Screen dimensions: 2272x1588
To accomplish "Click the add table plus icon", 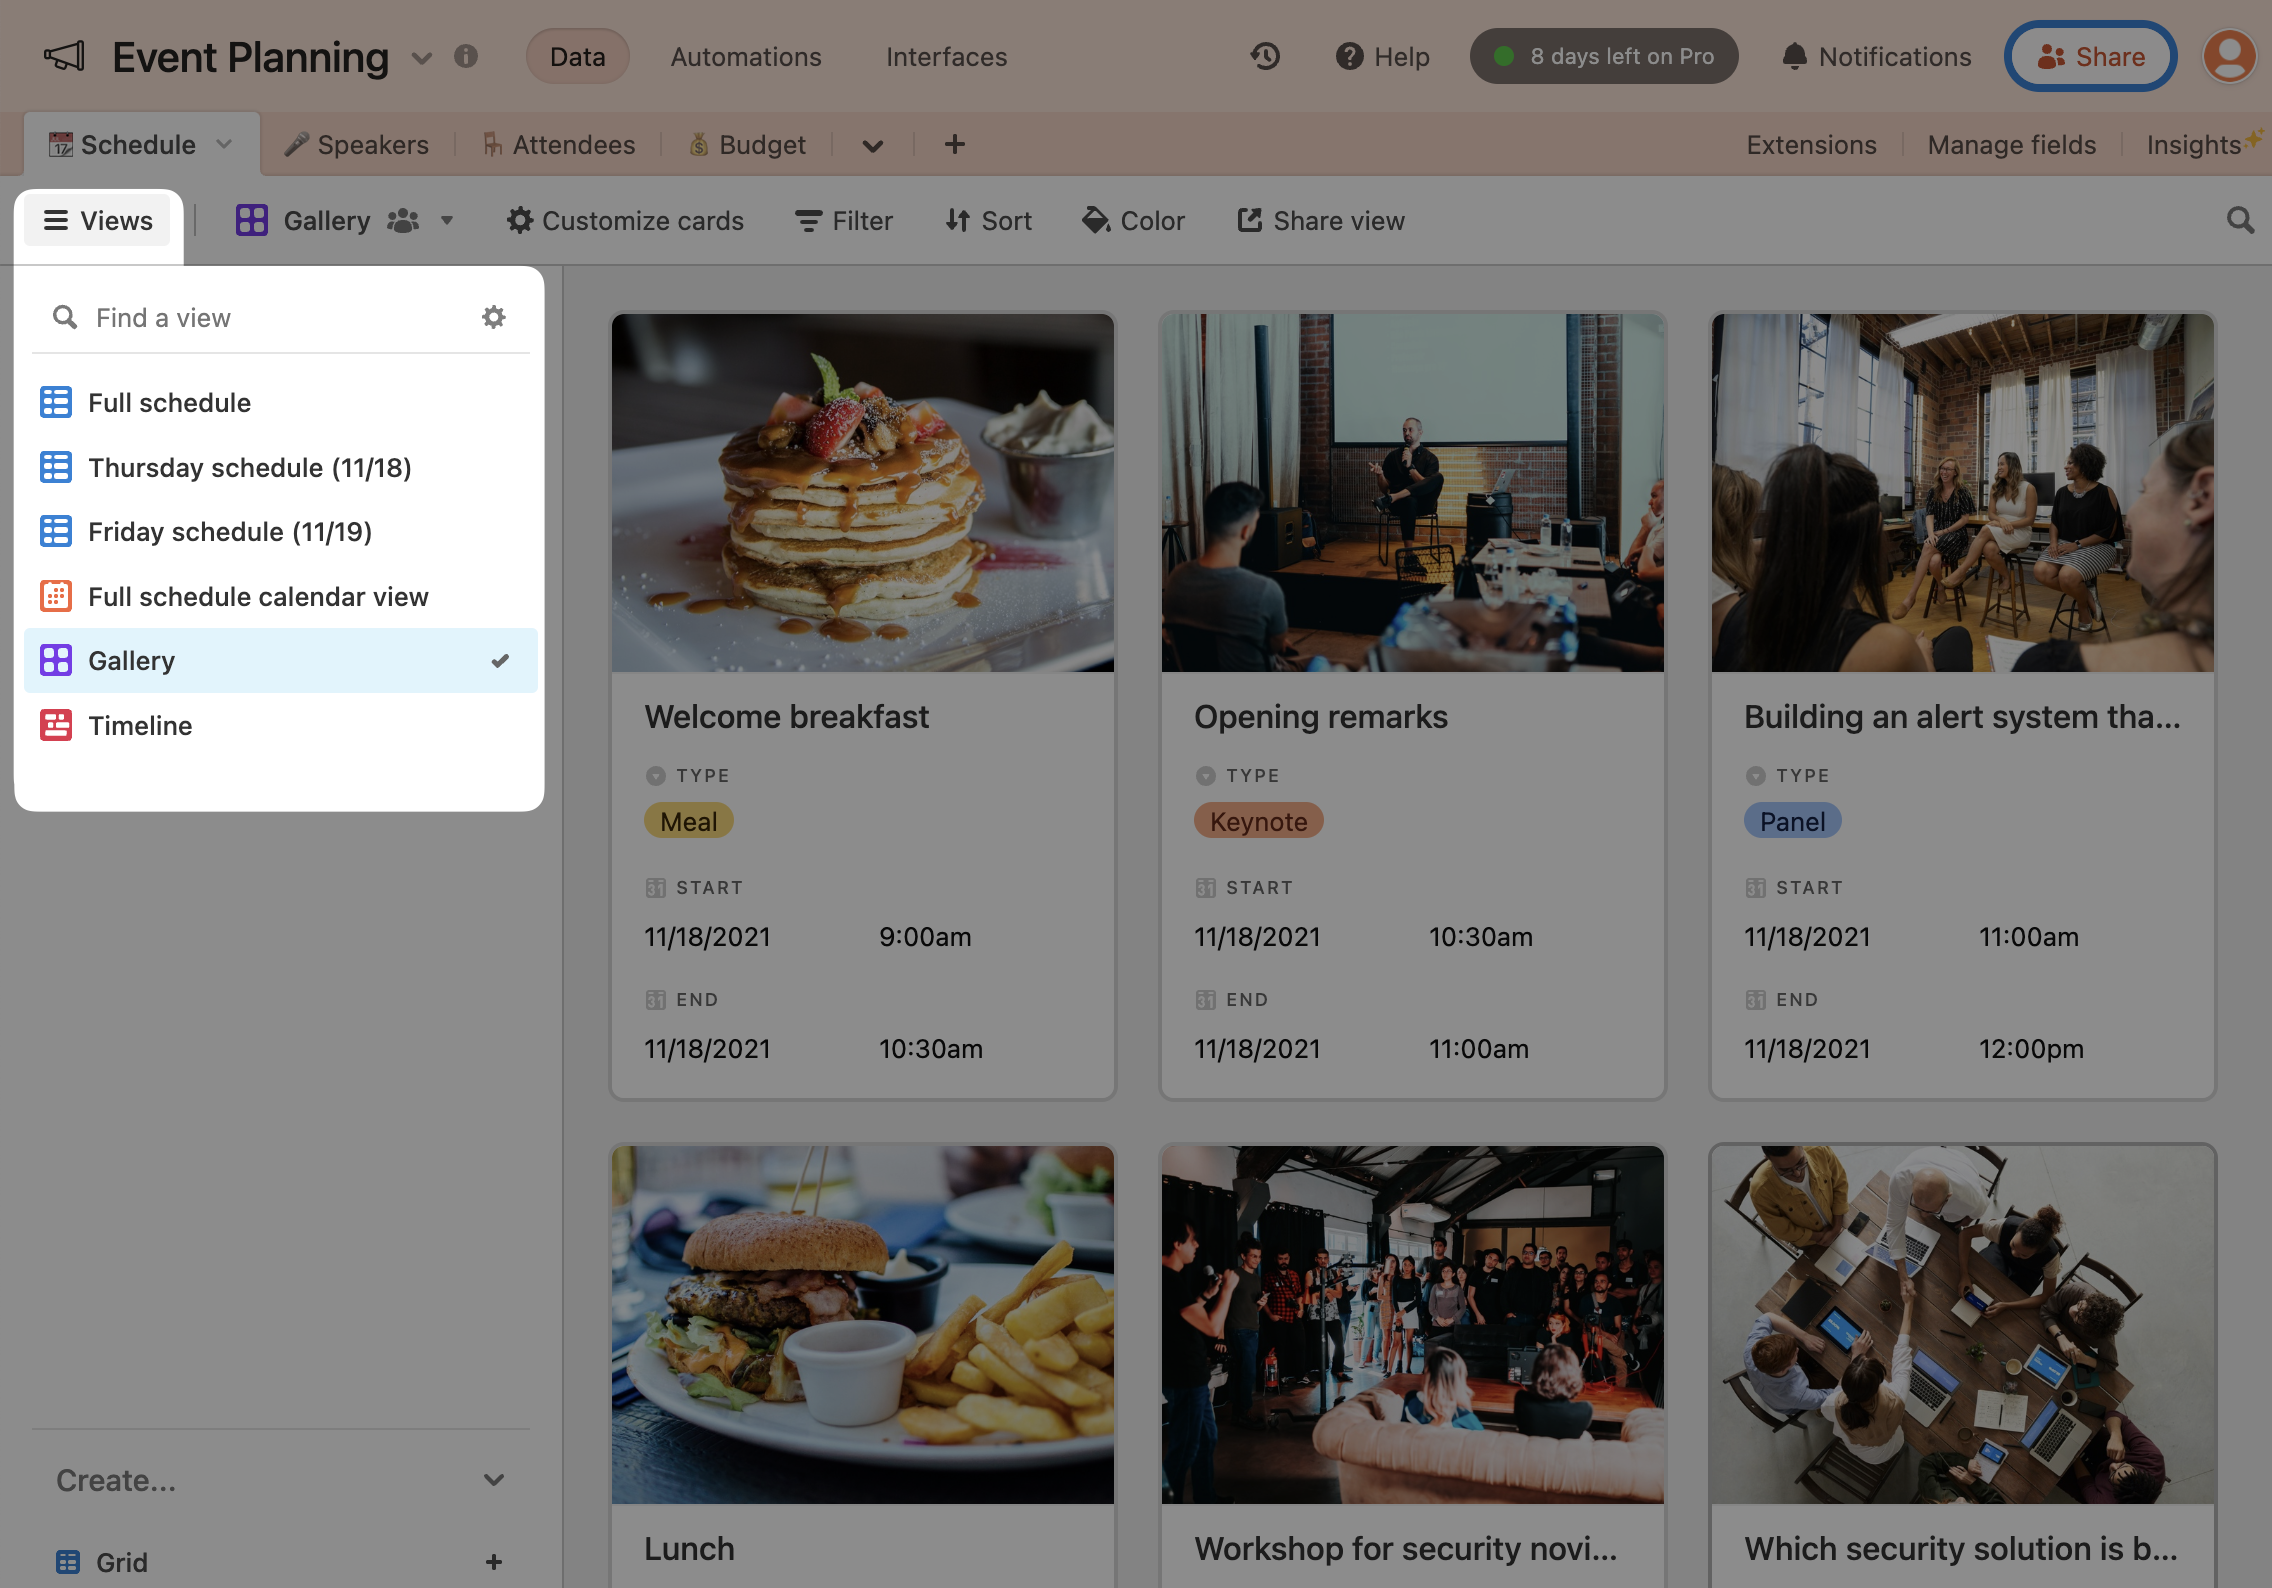I will coord(955,144).
